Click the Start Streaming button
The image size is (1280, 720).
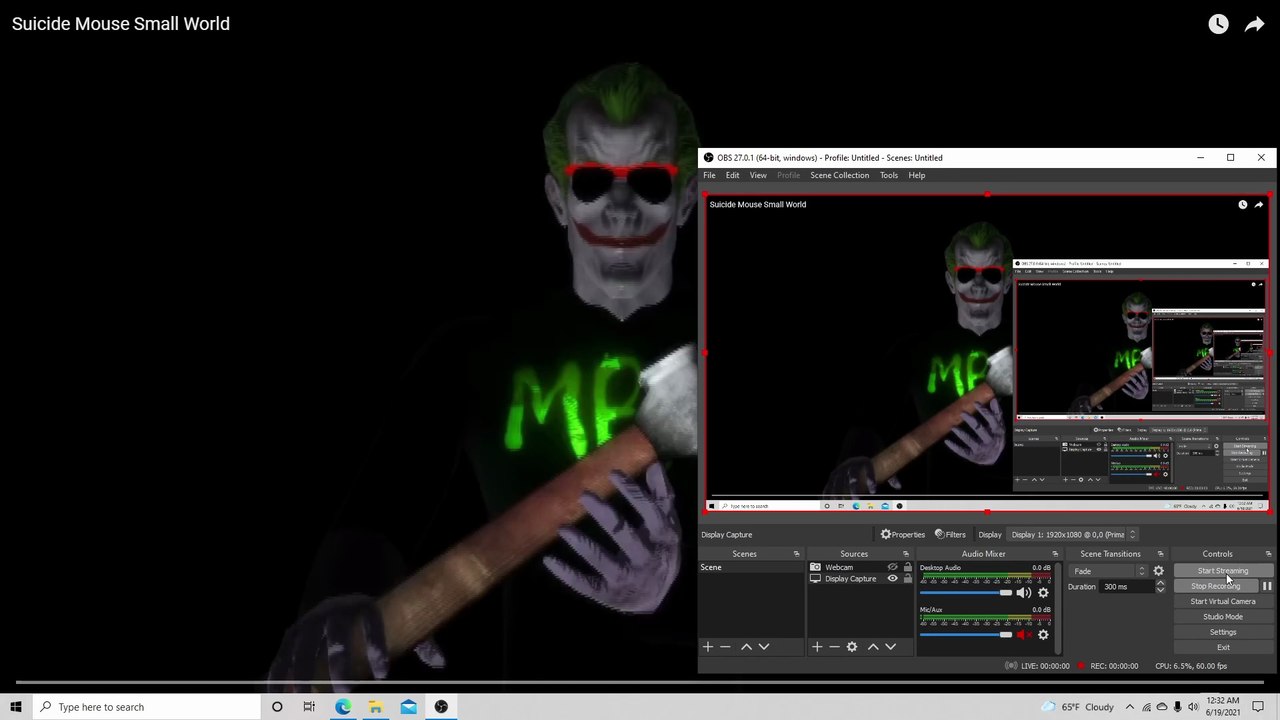pos(1223,571)
